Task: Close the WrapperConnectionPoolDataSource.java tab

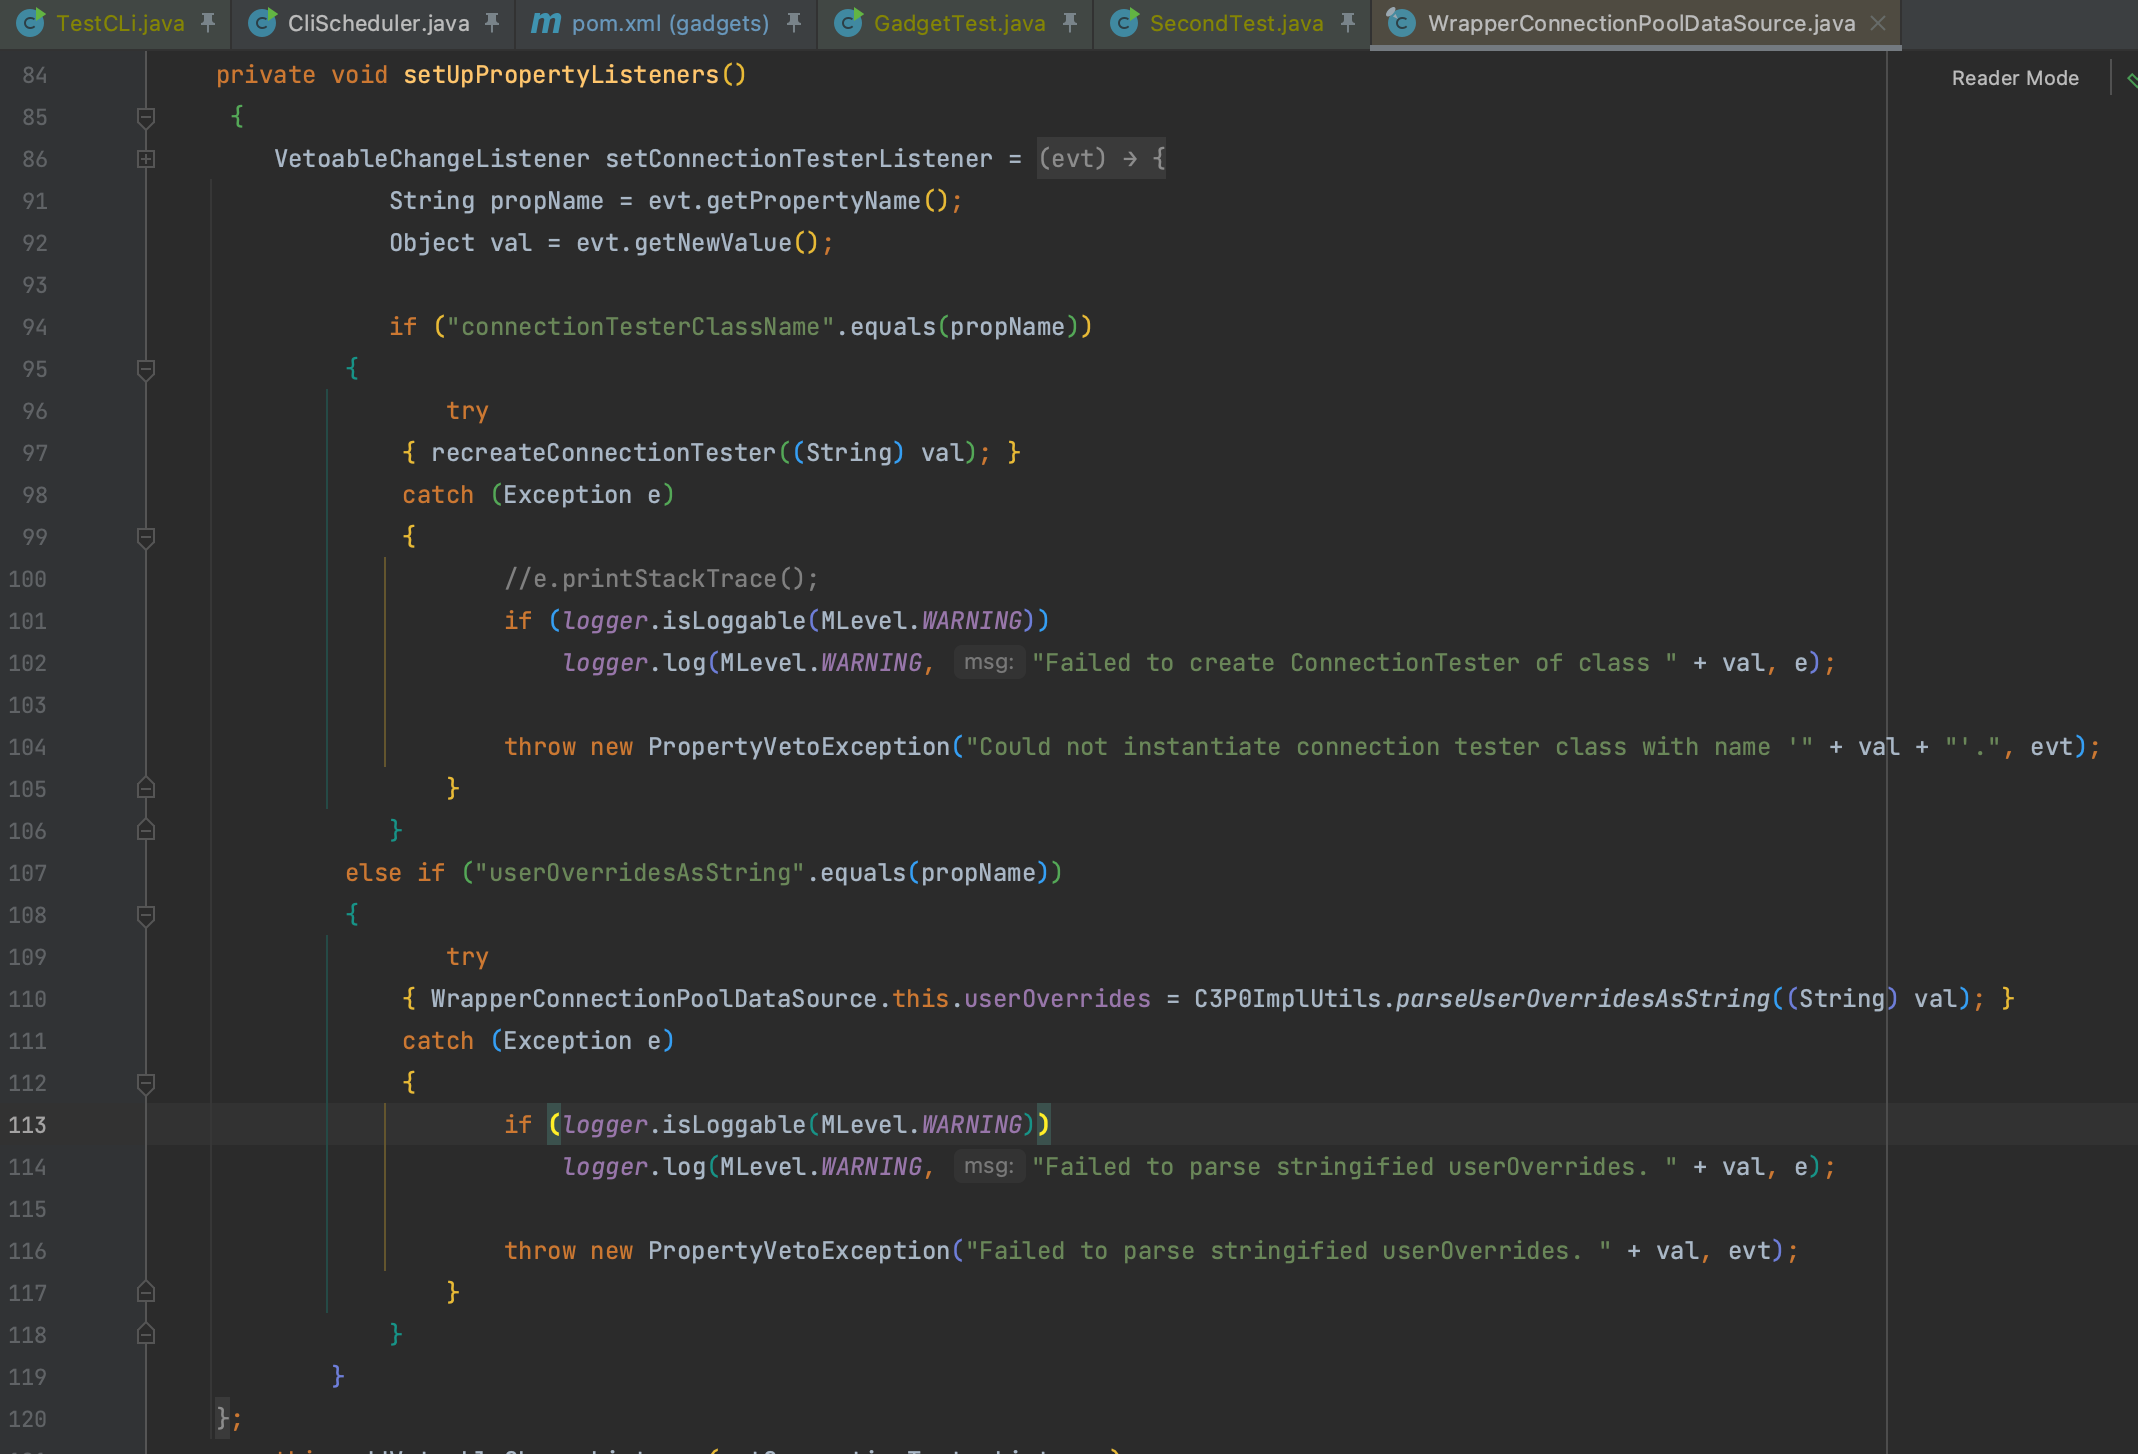Action: pyautogui.click(x=1878, y=23)
